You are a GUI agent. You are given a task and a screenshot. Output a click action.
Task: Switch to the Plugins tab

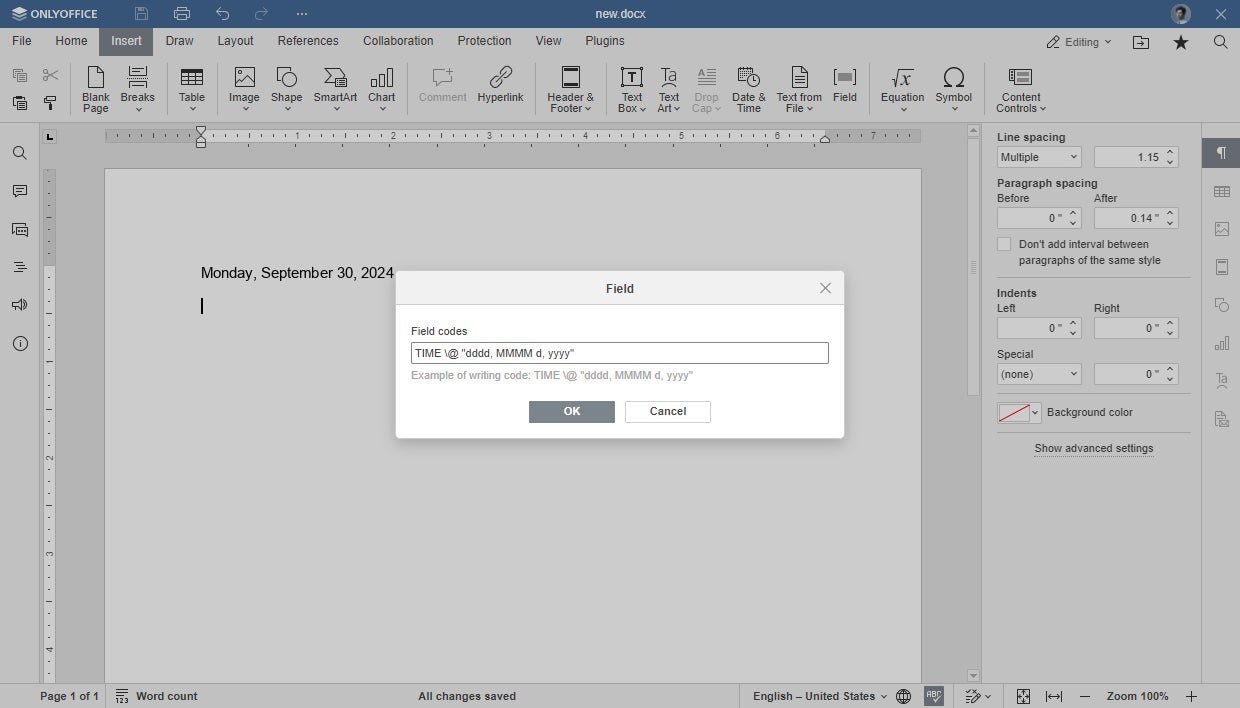(x=605, y=41)
